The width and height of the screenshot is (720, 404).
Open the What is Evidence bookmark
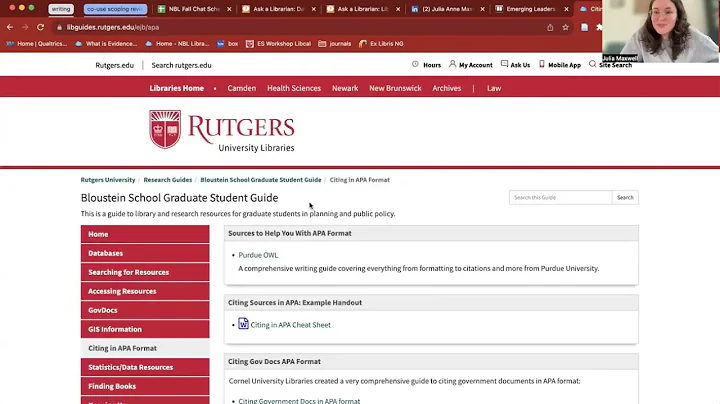point(106,44)
